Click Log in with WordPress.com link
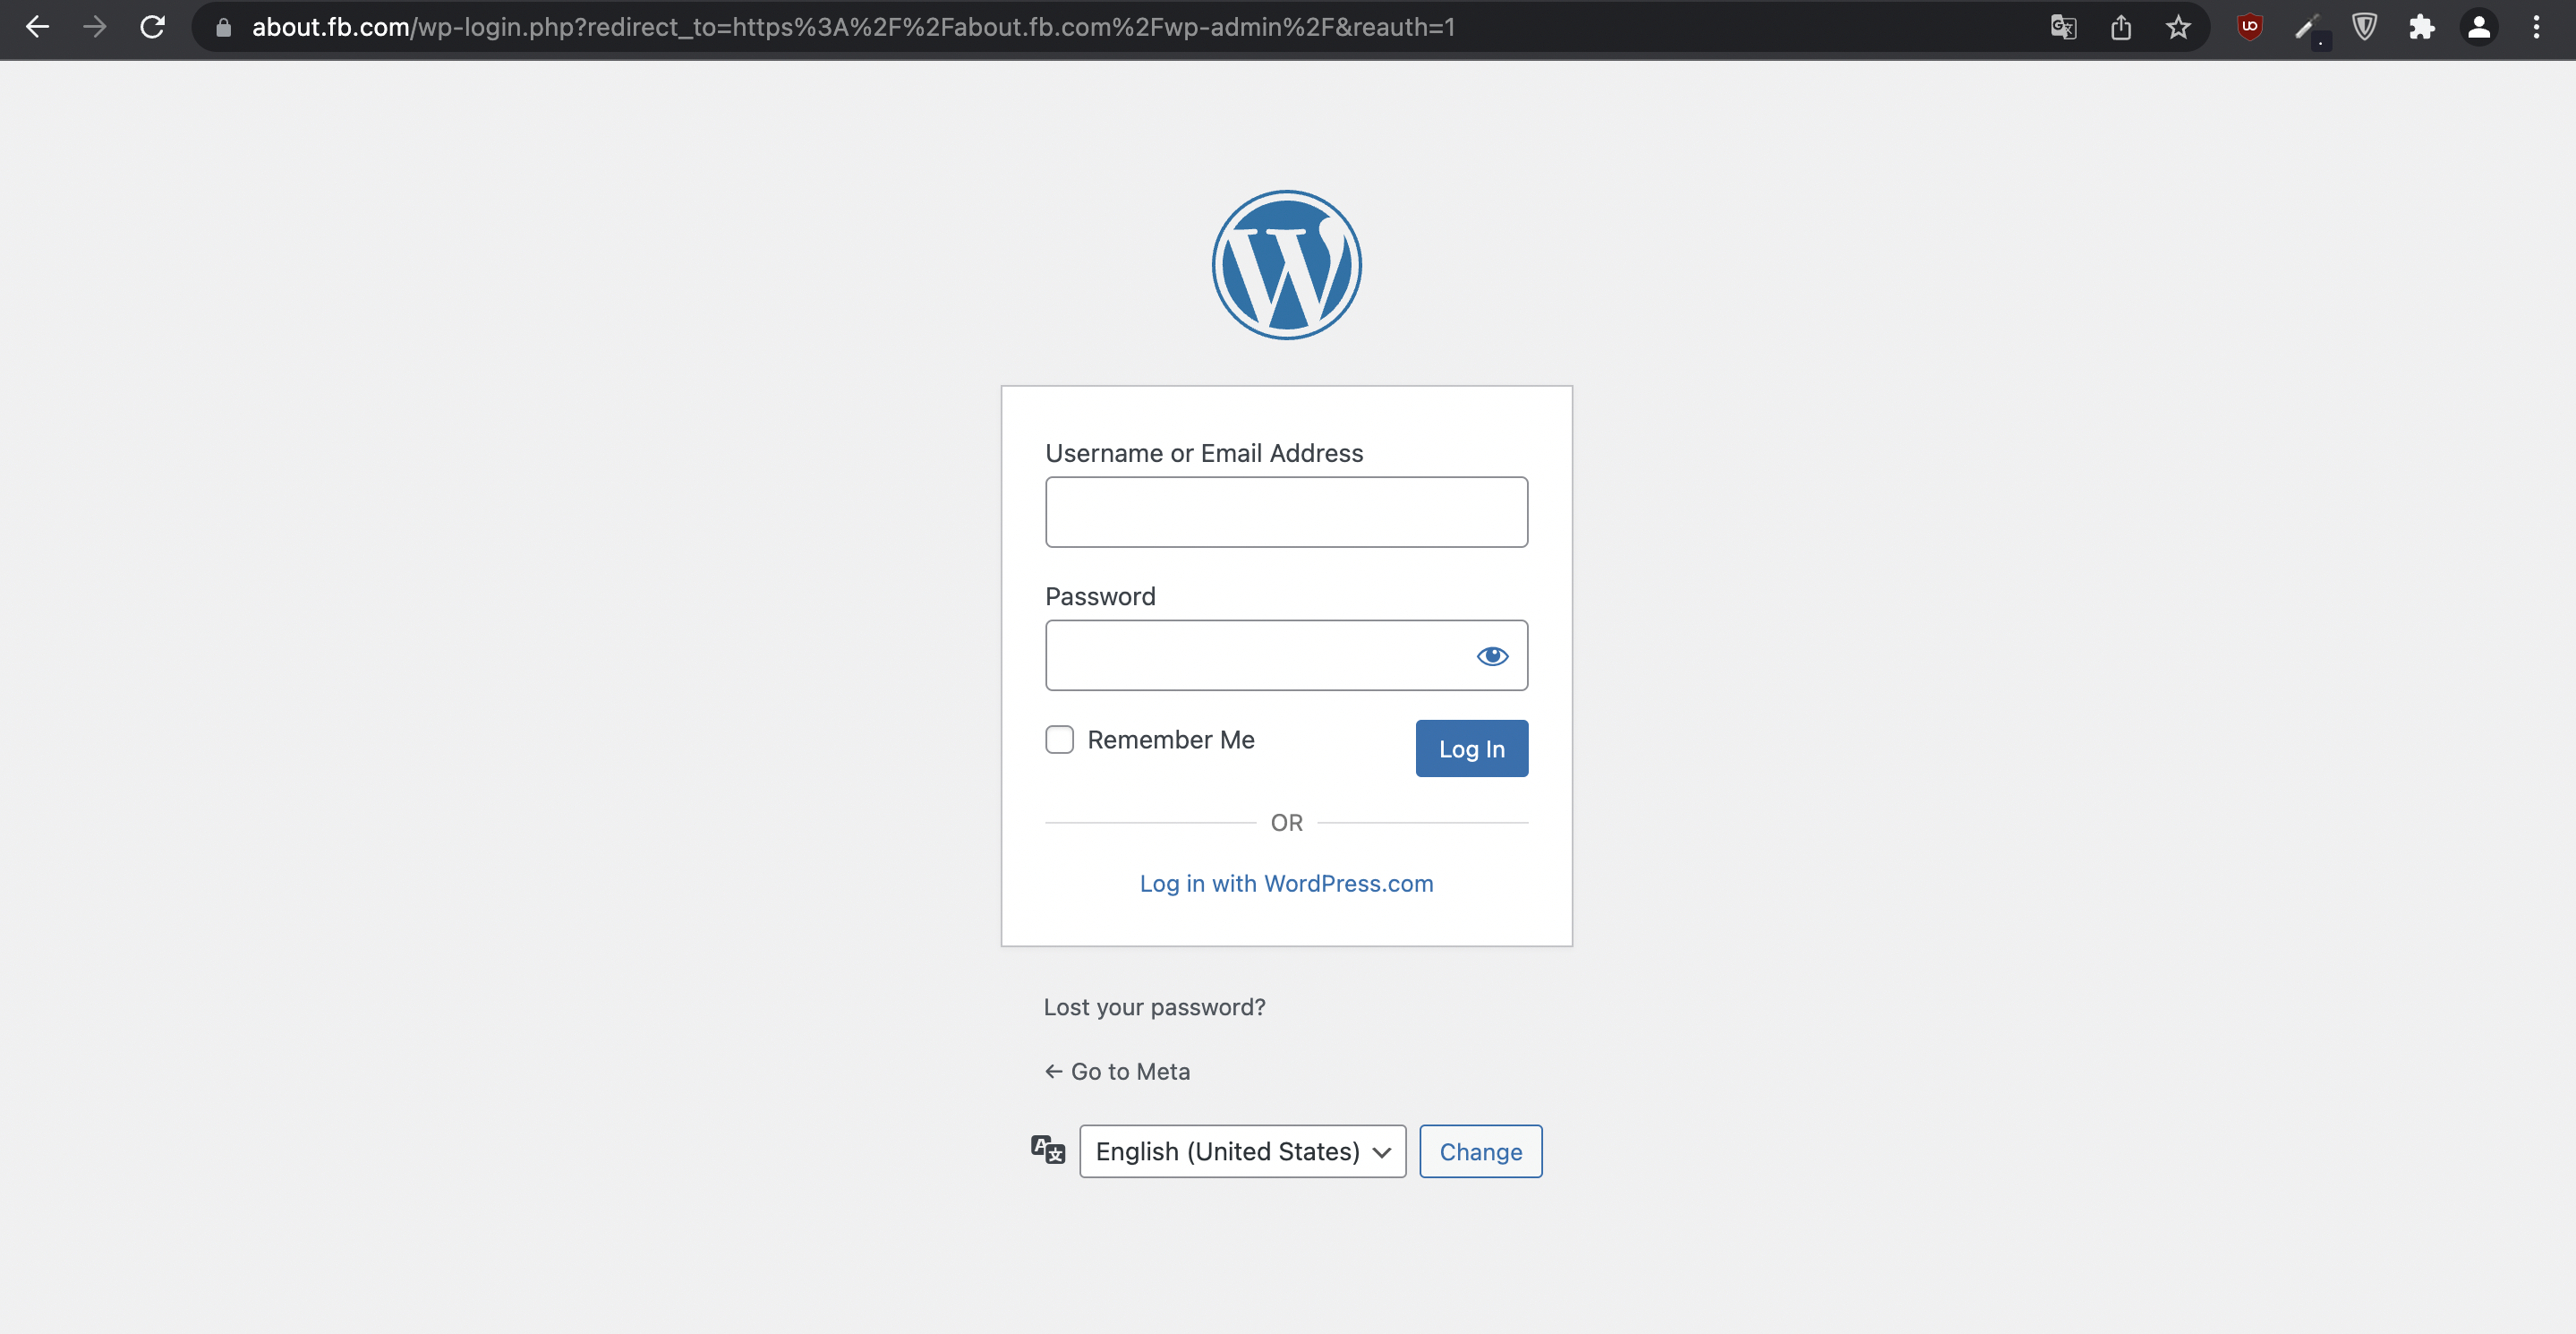This screenshot has height=1334, width=2576. point(1286,883)
